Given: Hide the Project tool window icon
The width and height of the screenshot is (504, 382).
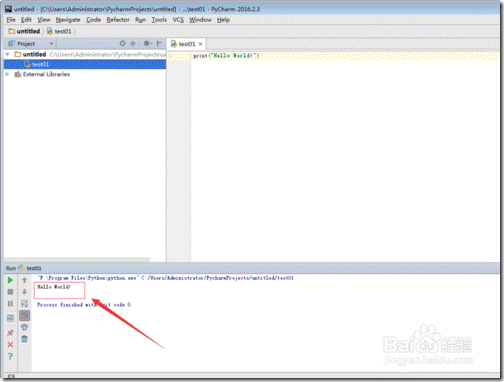Looking at the screenshot, I should pos(159,43).
